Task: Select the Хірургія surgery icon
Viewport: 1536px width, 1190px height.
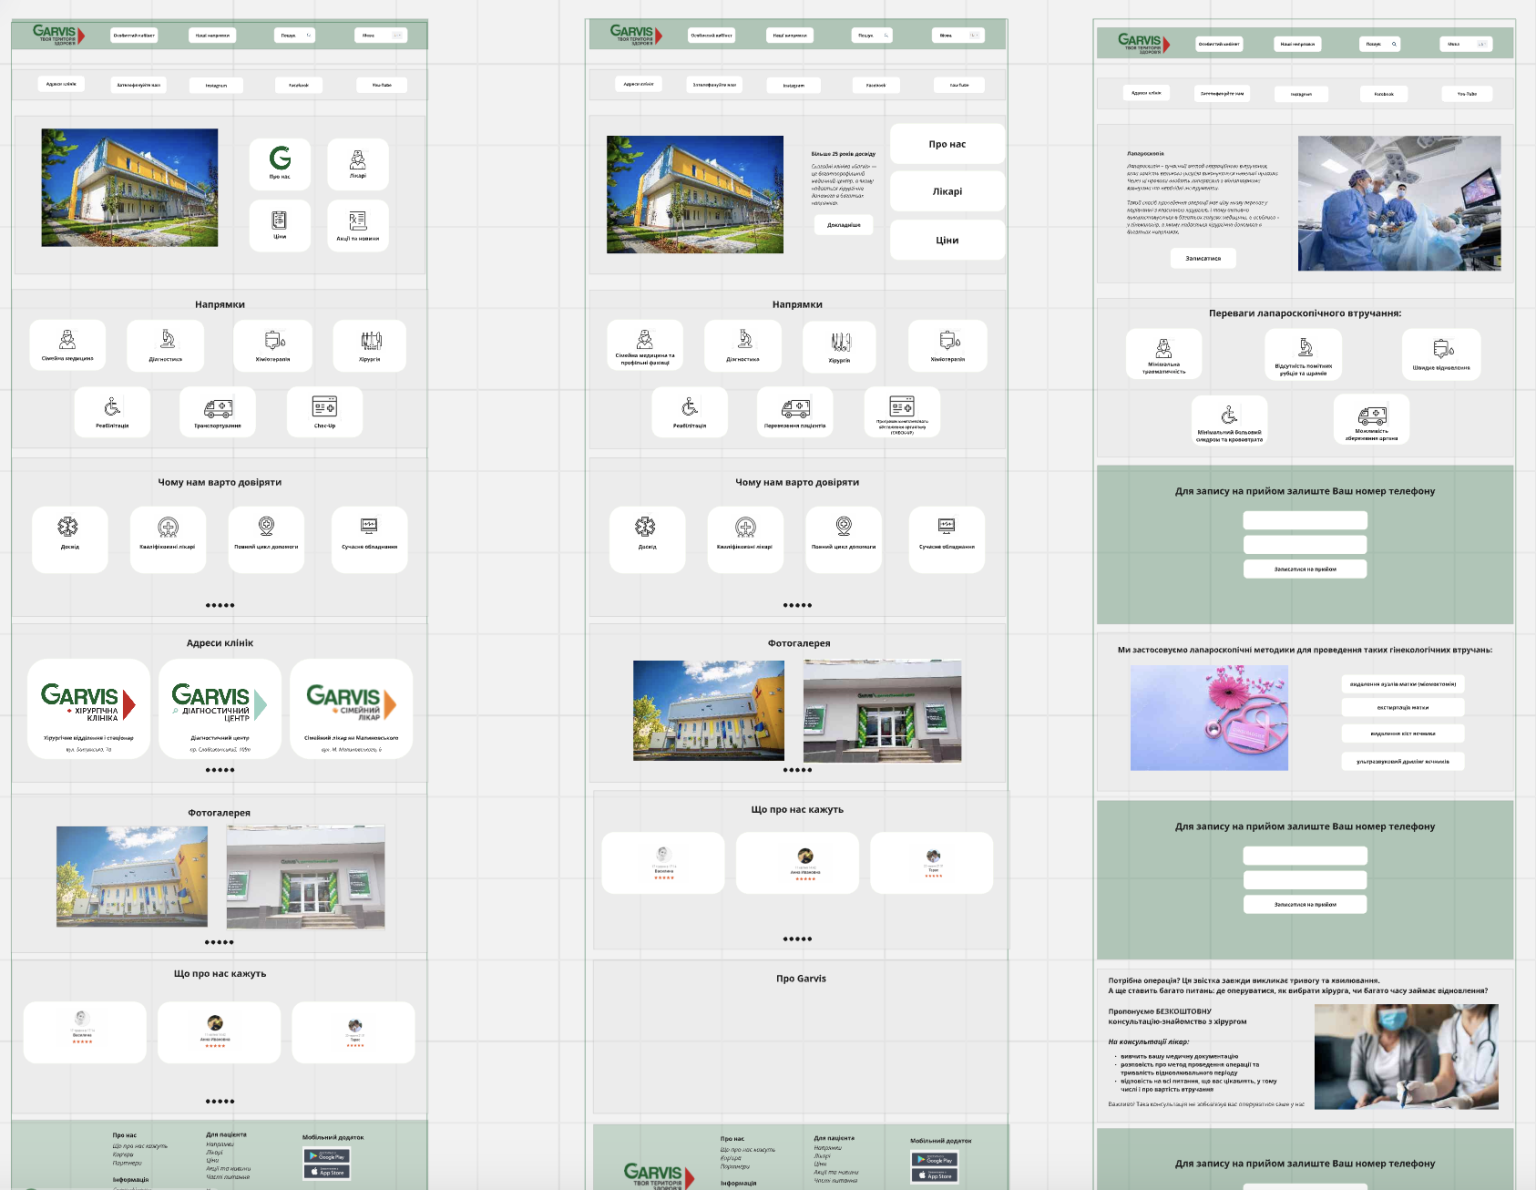Action: [369, 340]
